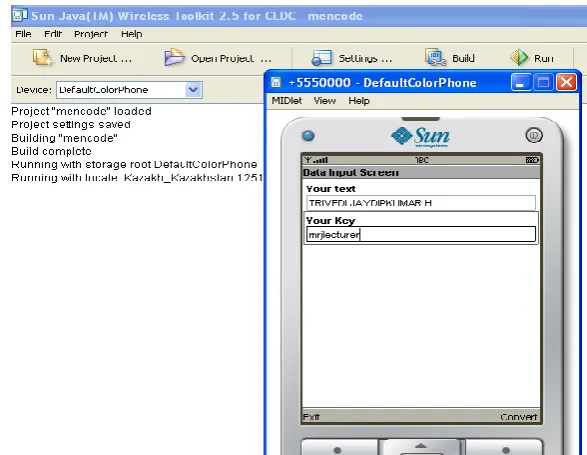Viewport: 587px width, 455px height.
Task: Click the 'Device:' label
Action: tap(34, 90)
